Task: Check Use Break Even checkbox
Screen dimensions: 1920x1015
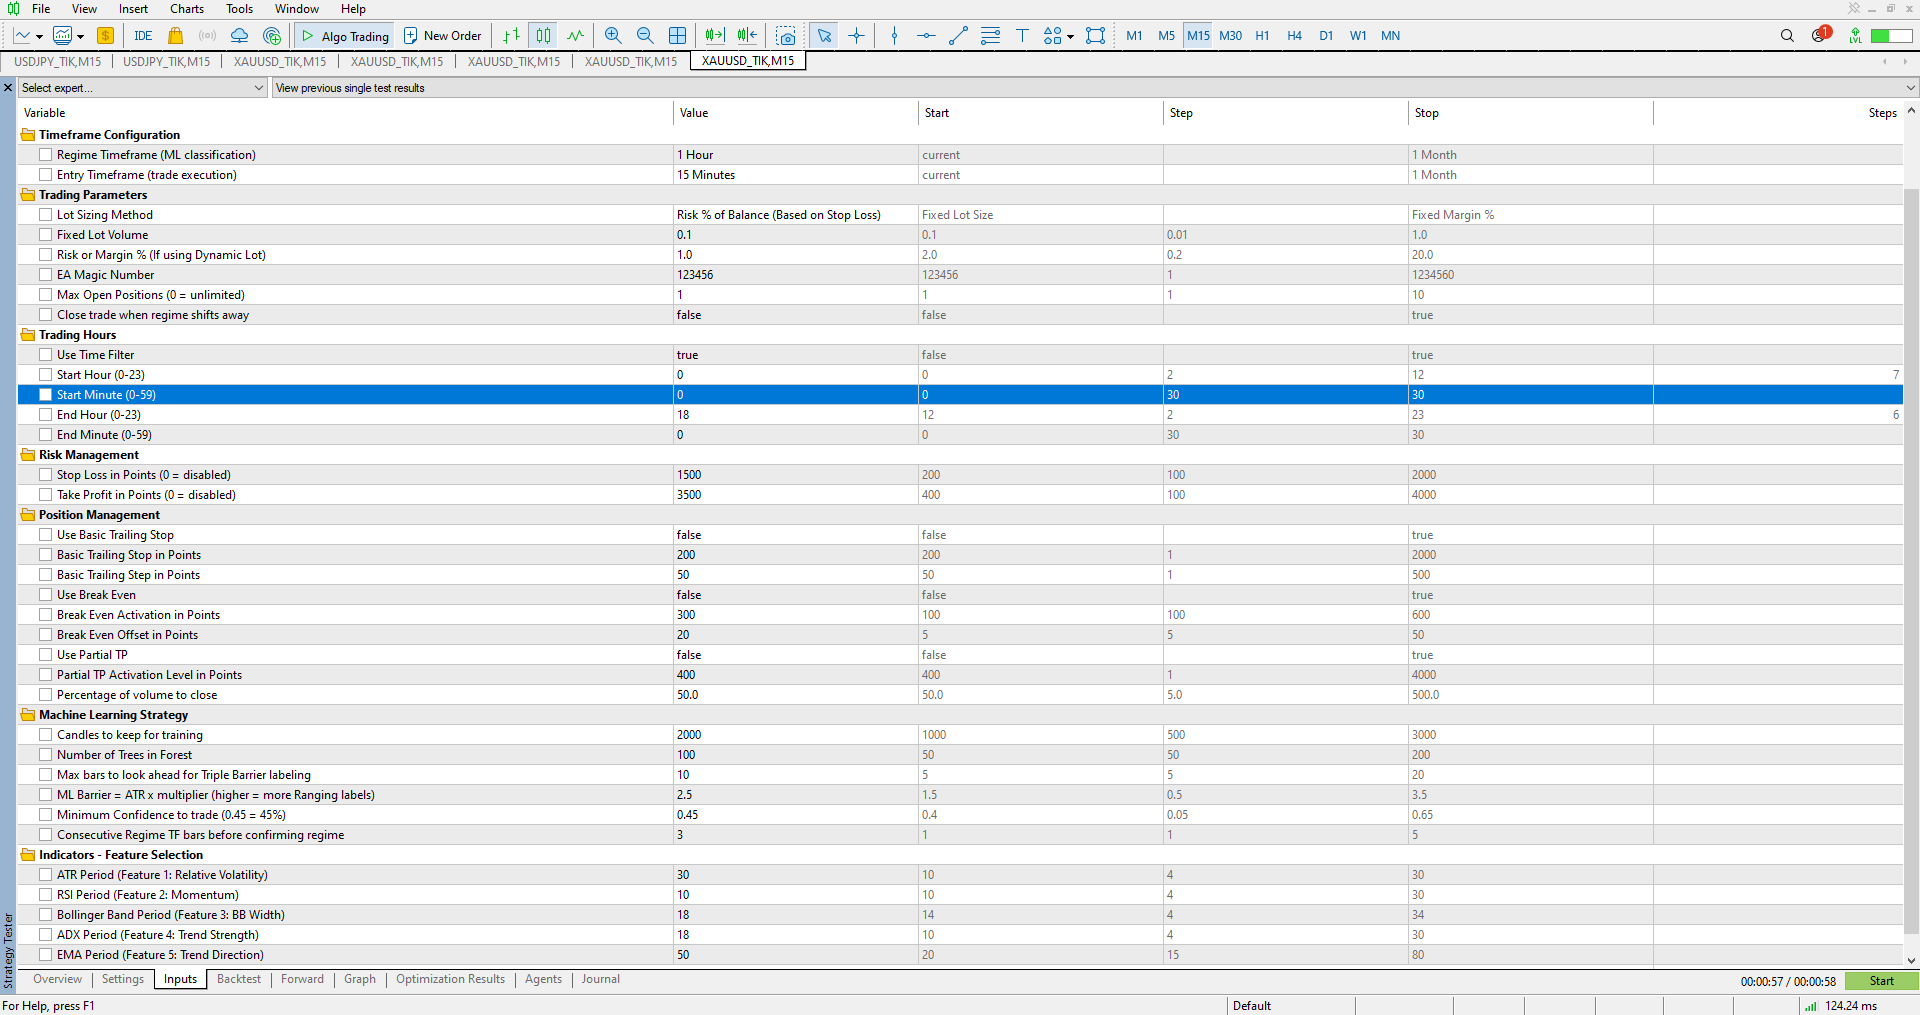Action: 46,595
